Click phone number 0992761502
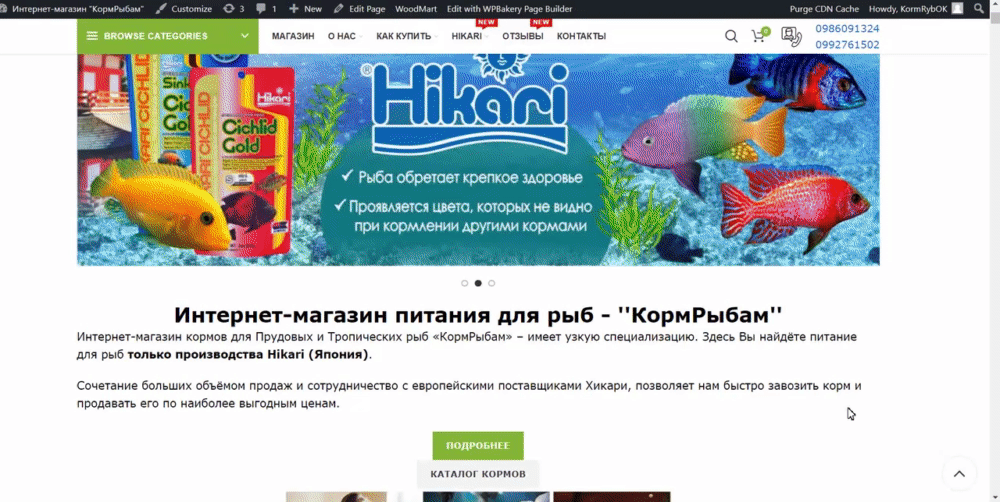This screenshot has width=1000, height=502. pyautogui.click(x=847, y=45)
